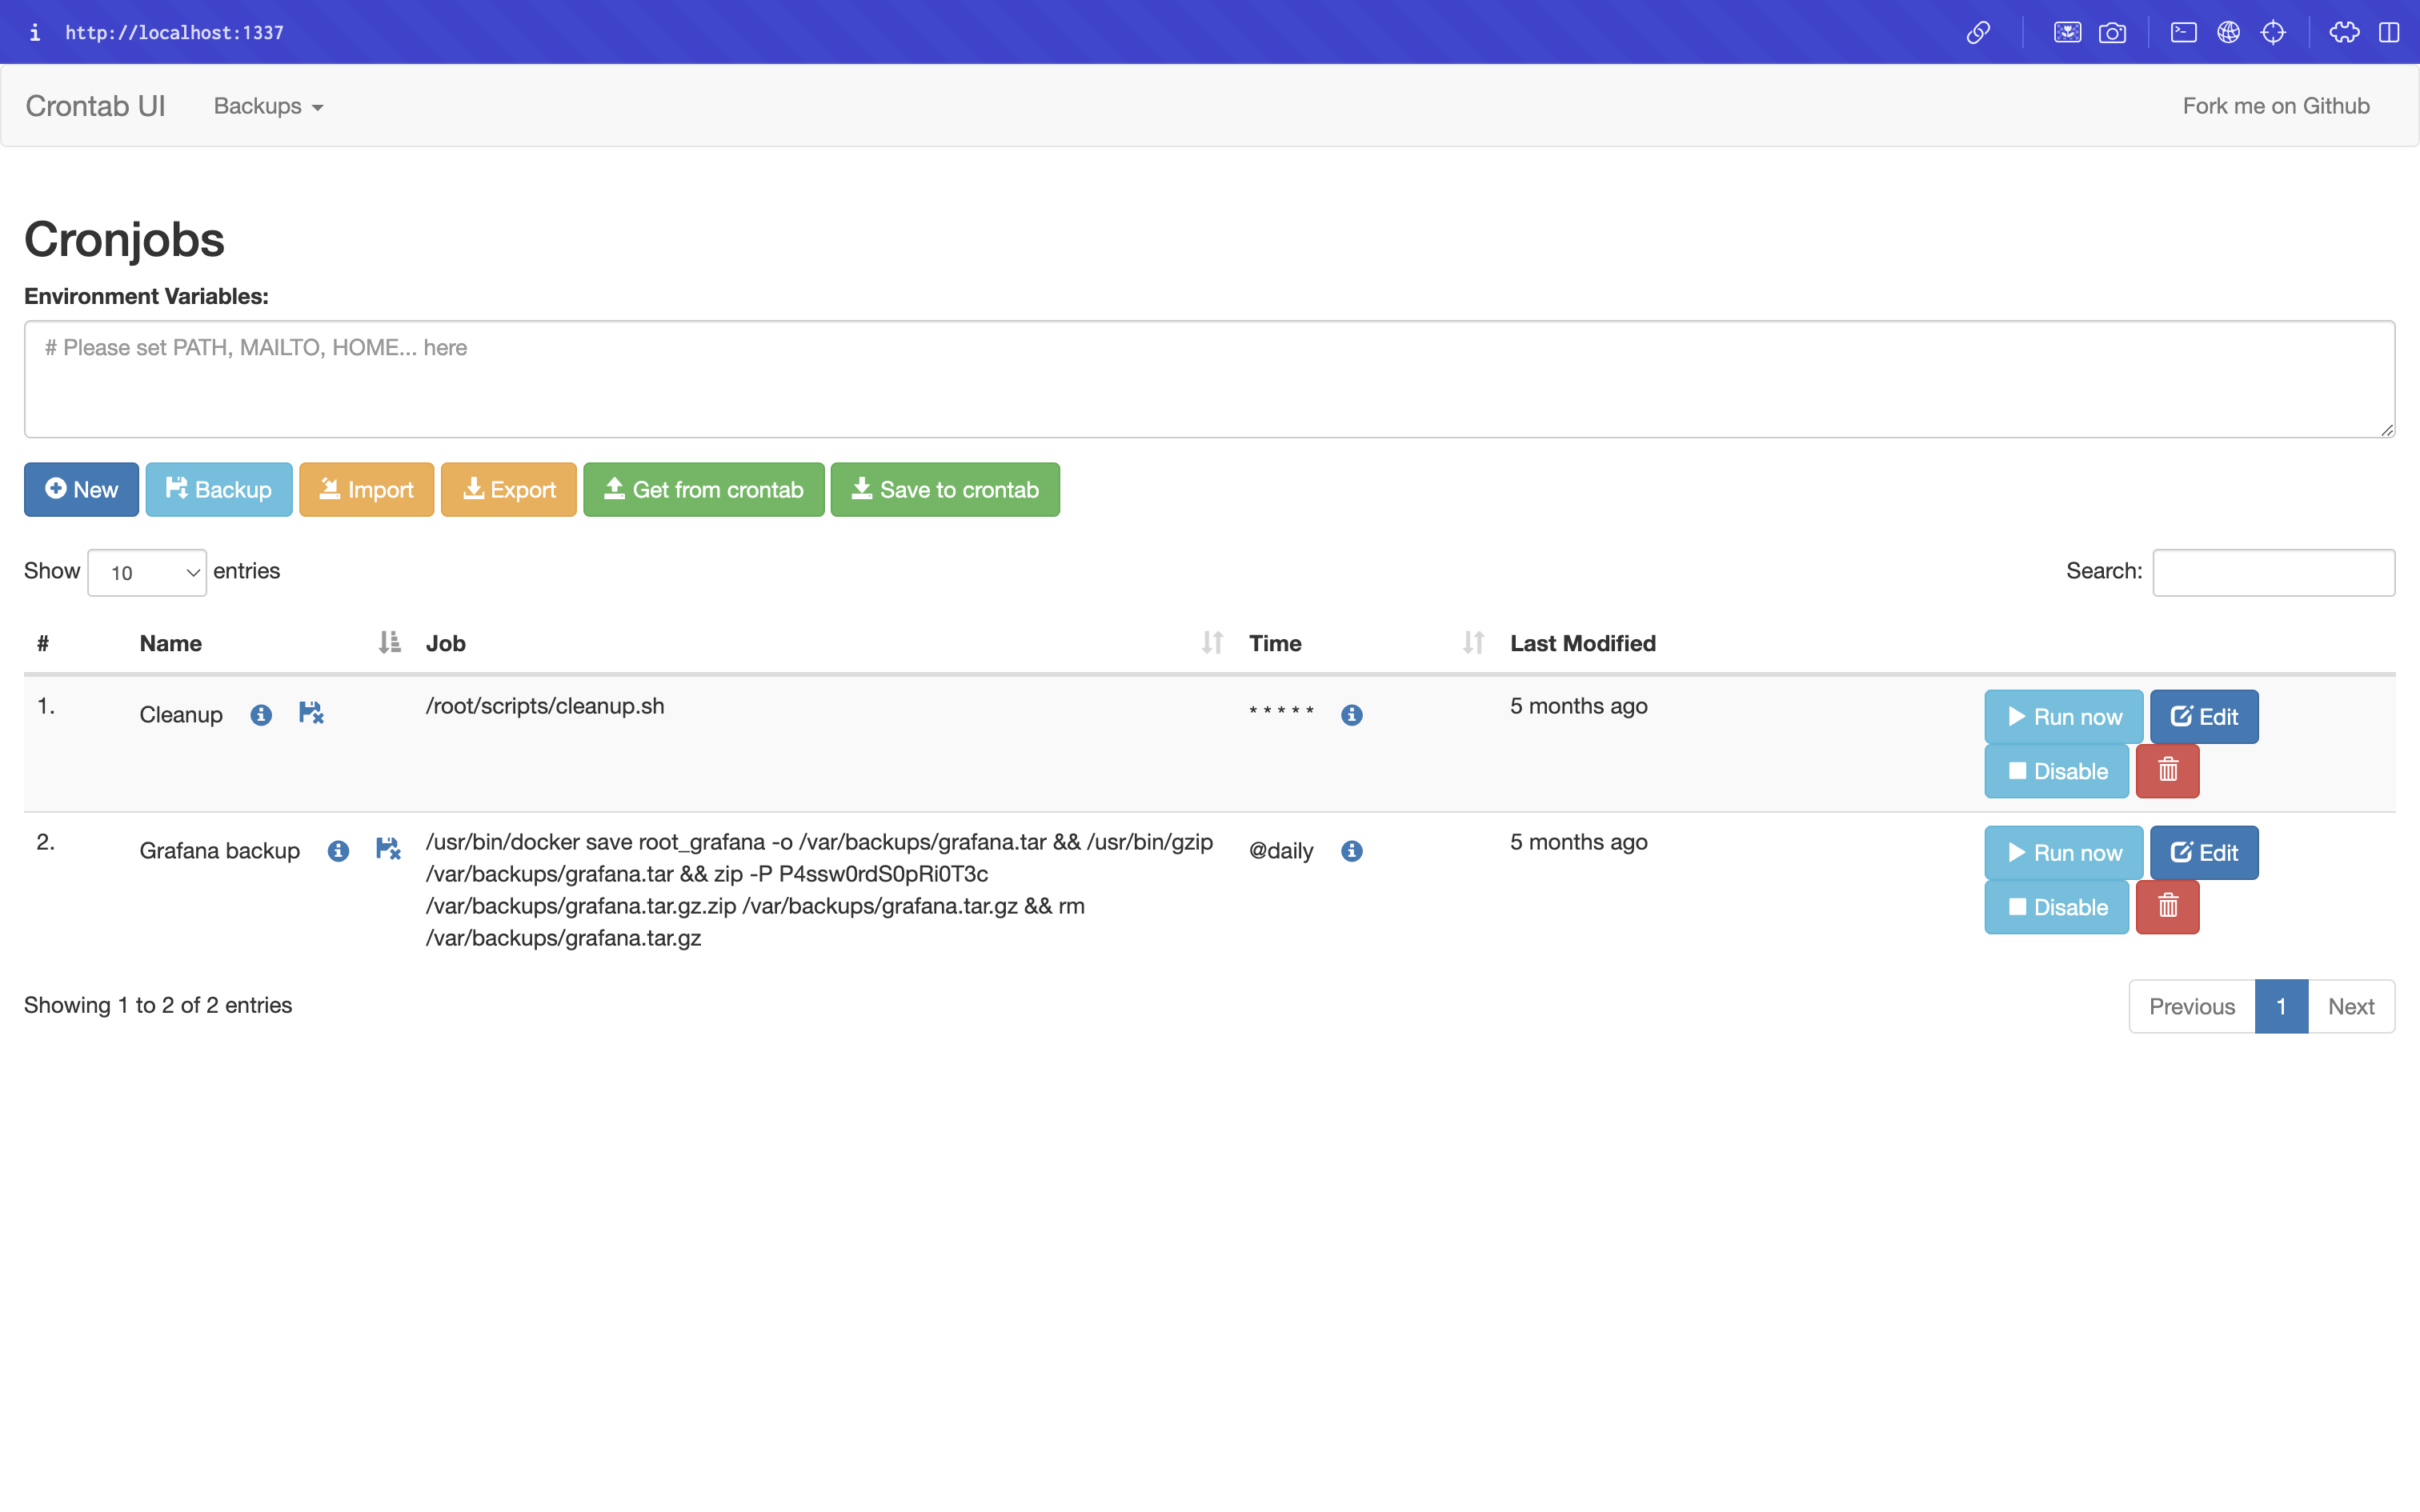Disable the Grafana backup cronjob
The height and width of the screenshot is (1512, 2420).
click(x=2057, y=907)
